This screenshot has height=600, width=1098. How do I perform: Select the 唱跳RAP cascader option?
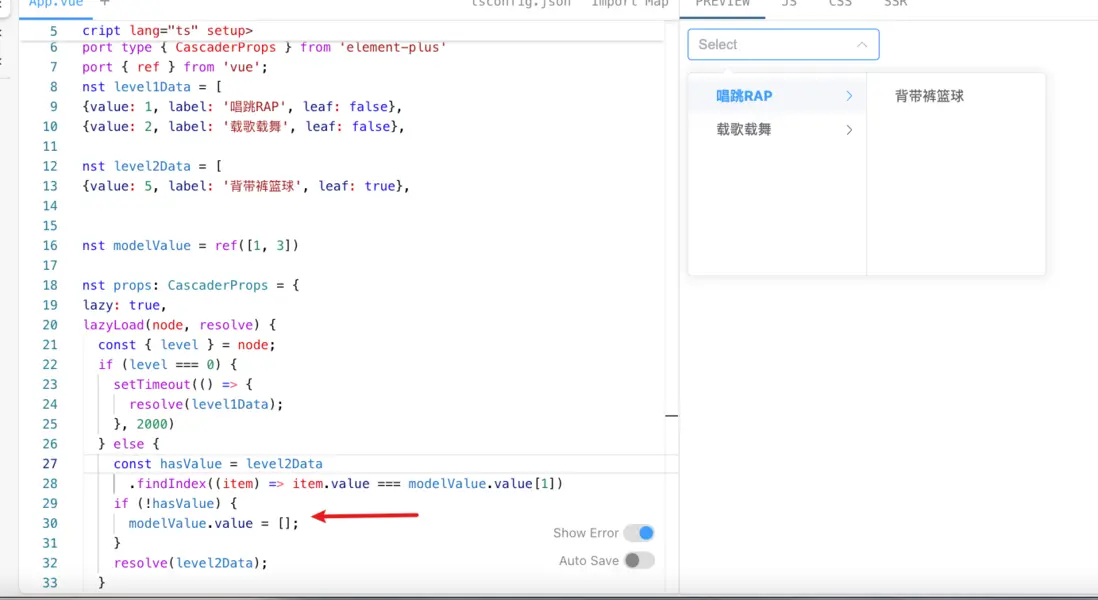pyautogui.click(x=777, y=96)
